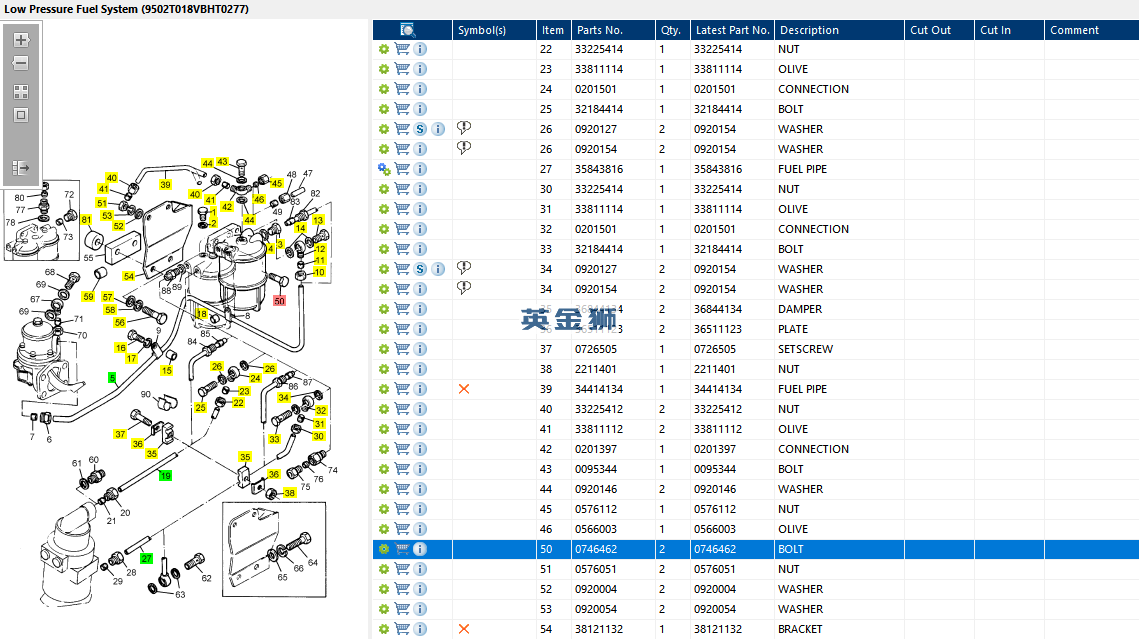Screen dimensions: 1139x639
Task: Click the Cut Out column header
Action: click(931, 30)
